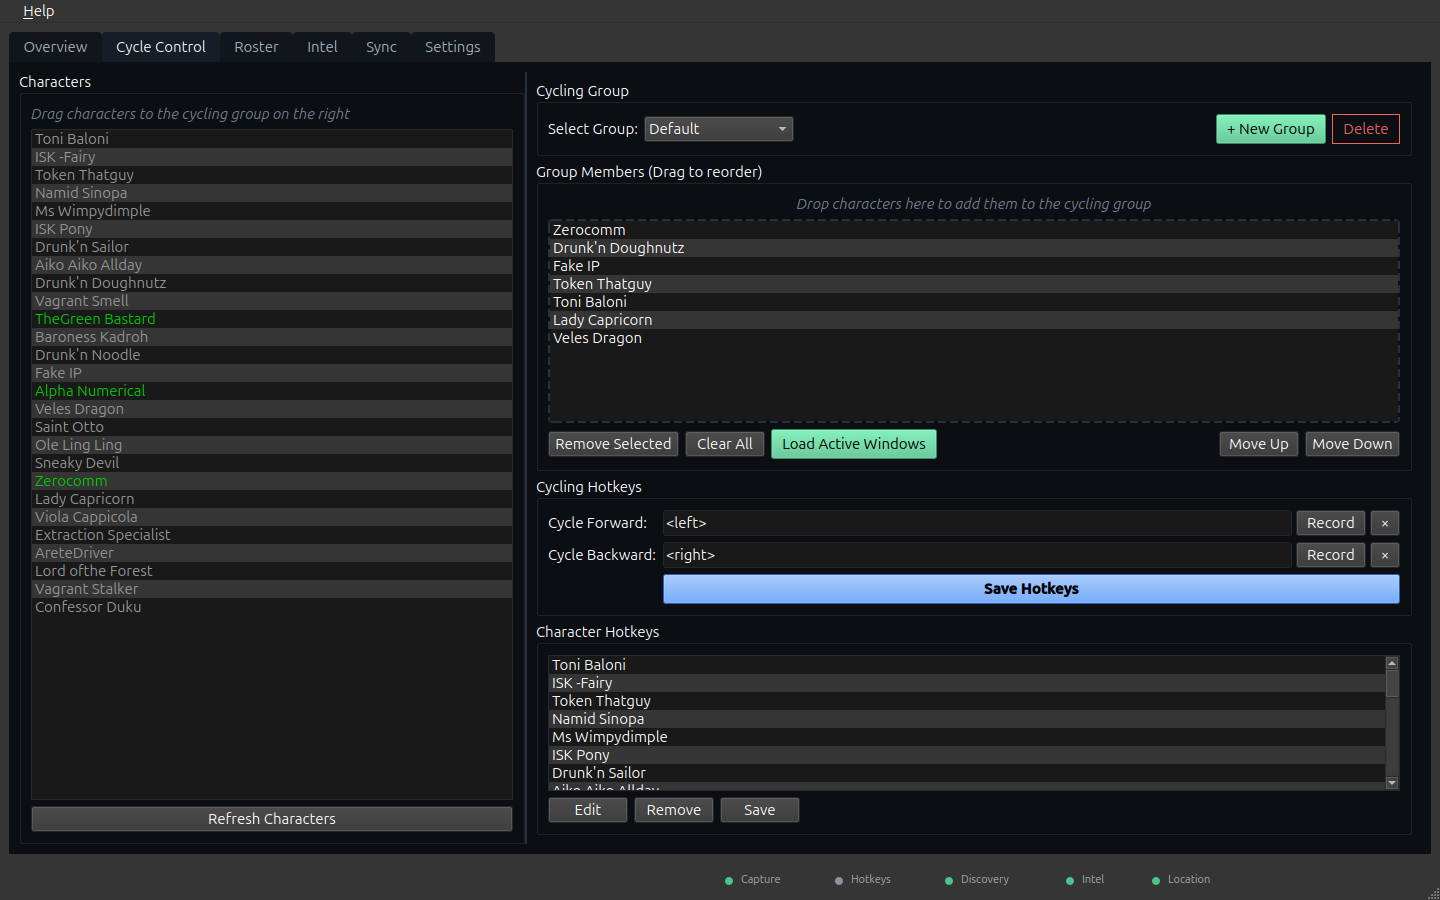The image size is (1440, 900).
Task: Open the Help menu
Action: (38, 11)
